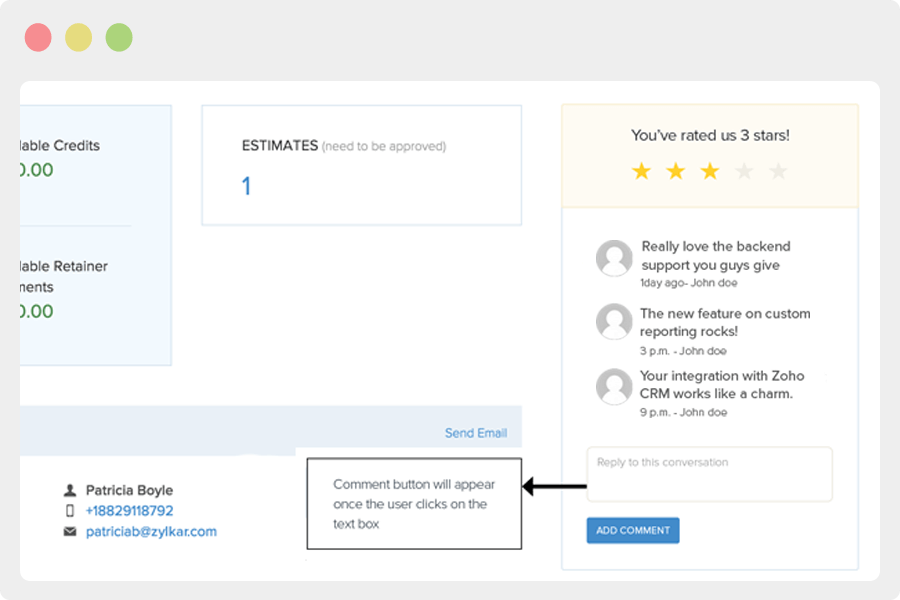Click the first rating star
900x600 pixels.
(x=642, y=172)
